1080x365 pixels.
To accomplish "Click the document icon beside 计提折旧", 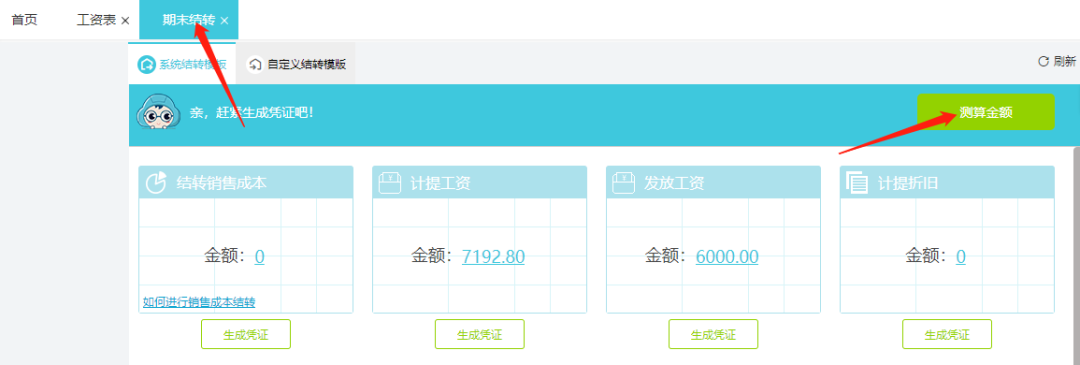I will pos(858,183).
